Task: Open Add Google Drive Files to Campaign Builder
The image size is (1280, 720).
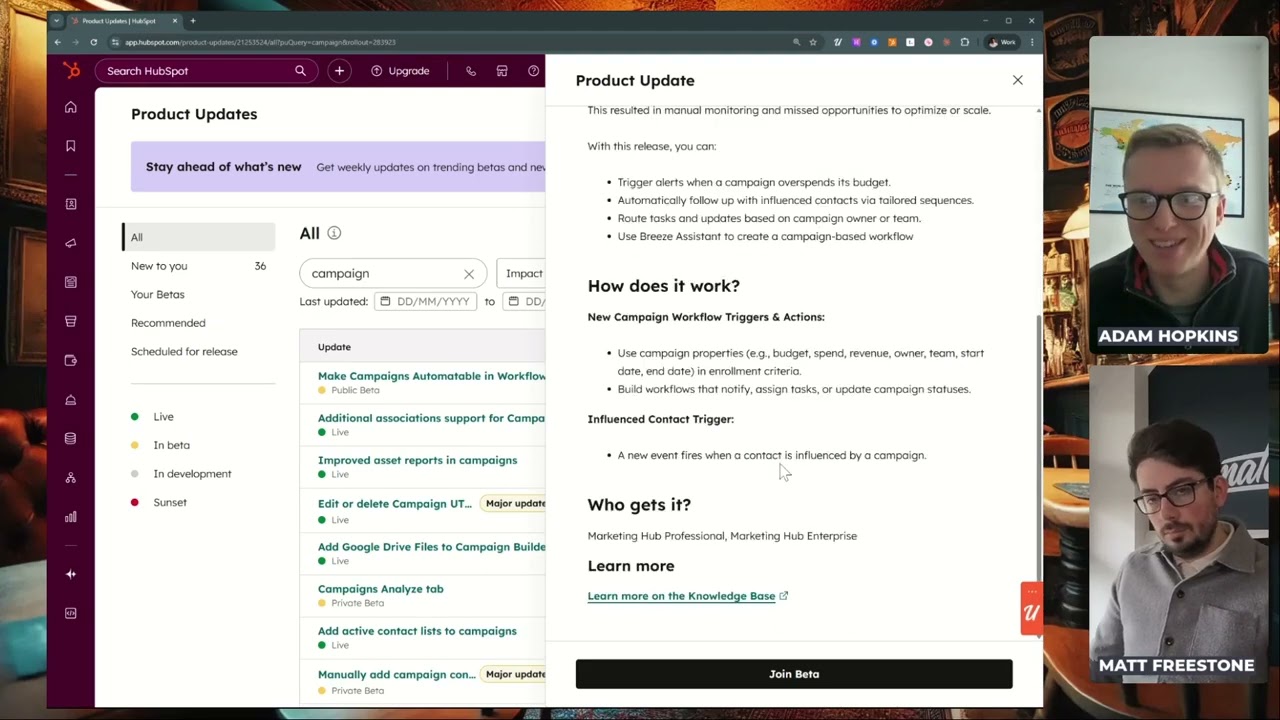Action: point(432,547)
